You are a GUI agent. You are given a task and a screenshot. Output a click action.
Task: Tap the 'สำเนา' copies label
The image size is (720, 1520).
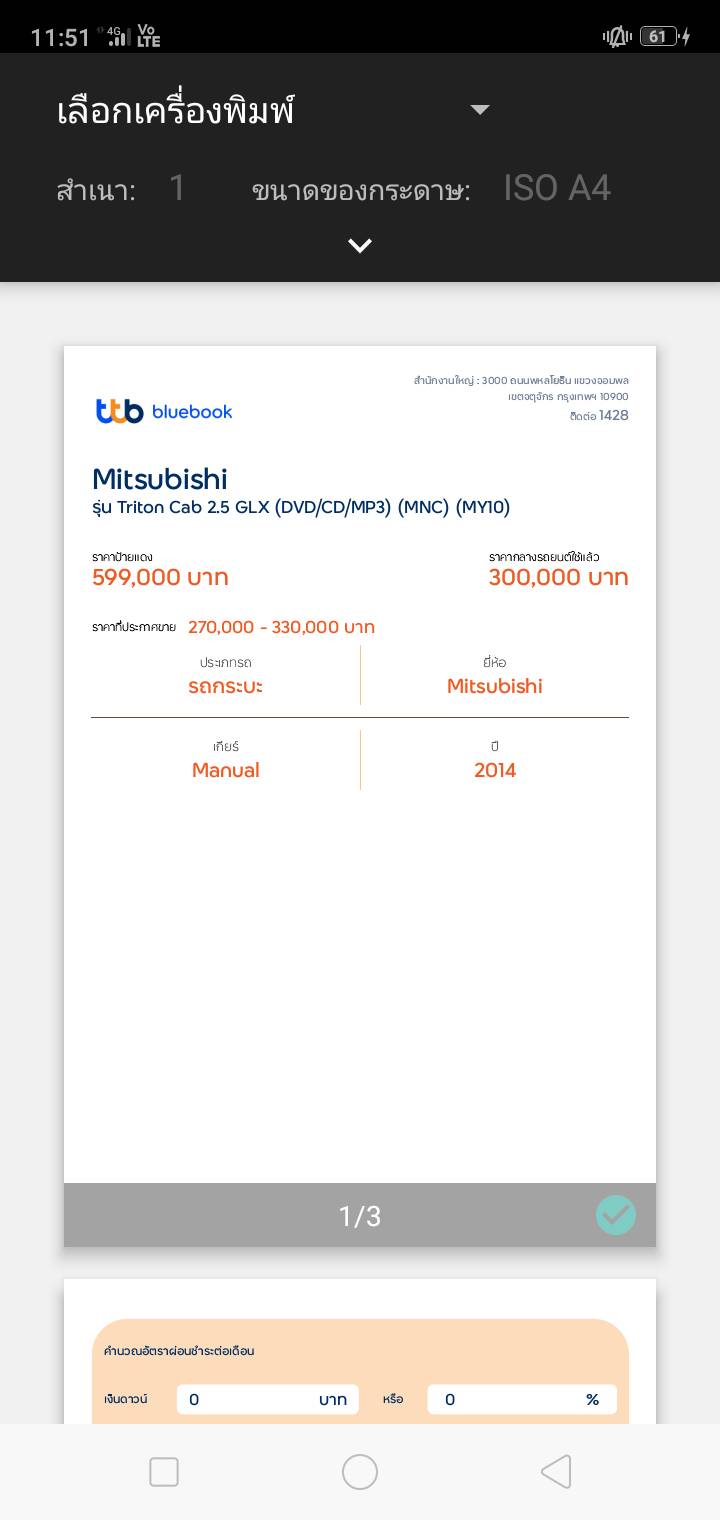(96, 190)
